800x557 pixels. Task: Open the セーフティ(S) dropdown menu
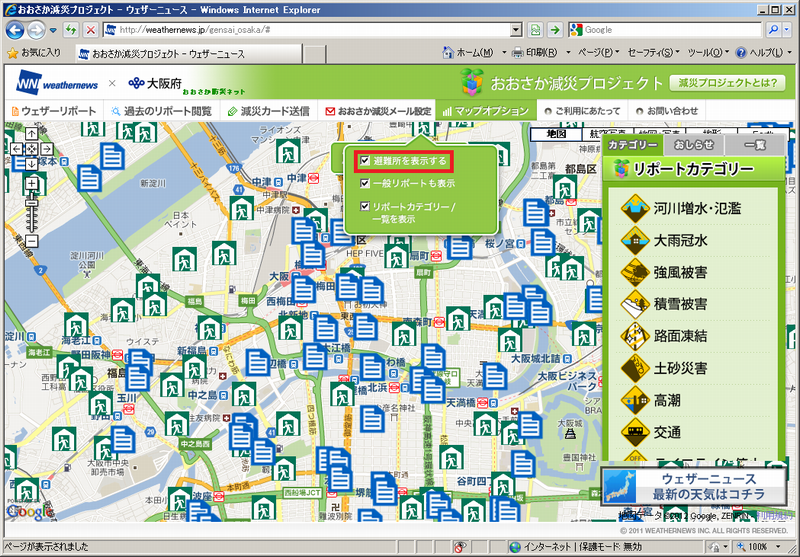pyautogui.click(x=653, y=53)
